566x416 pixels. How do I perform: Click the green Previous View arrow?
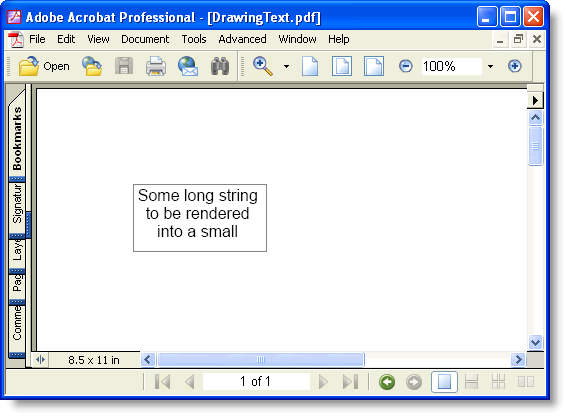387,382
